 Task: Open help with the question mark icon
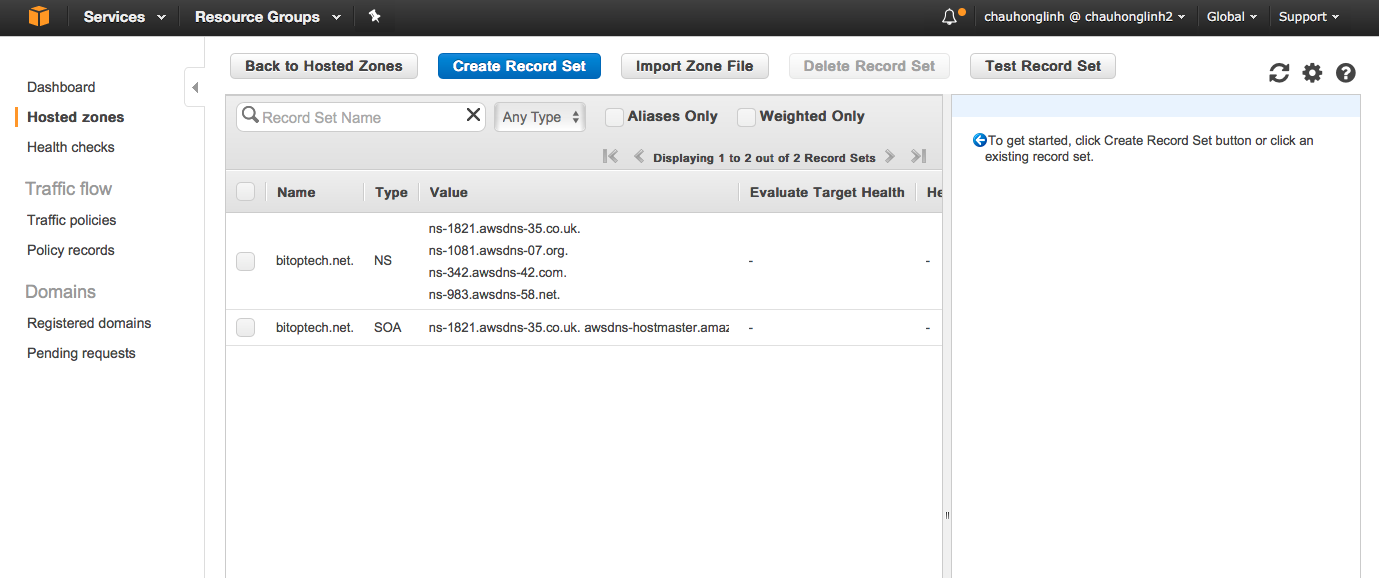pyautogui.click(x=1346, y=73)
